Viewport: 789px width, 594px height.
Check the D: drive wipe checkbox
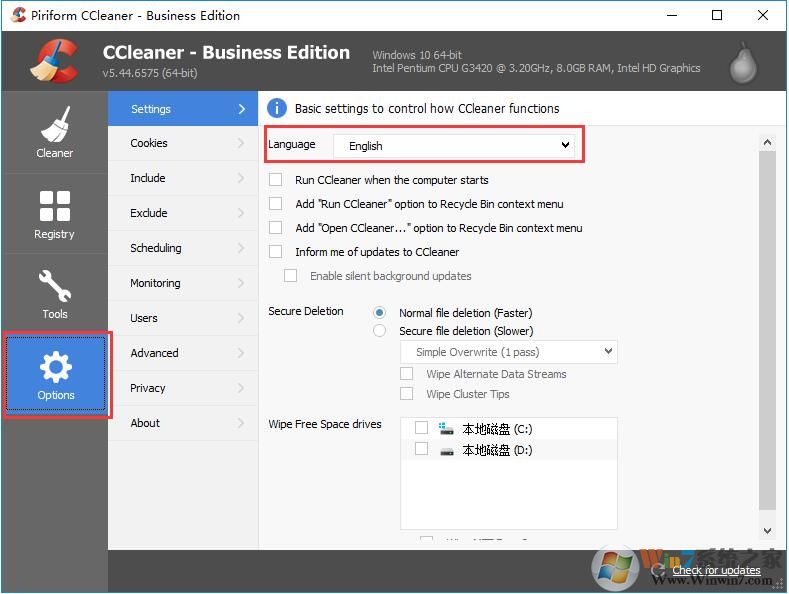(421, 450)
